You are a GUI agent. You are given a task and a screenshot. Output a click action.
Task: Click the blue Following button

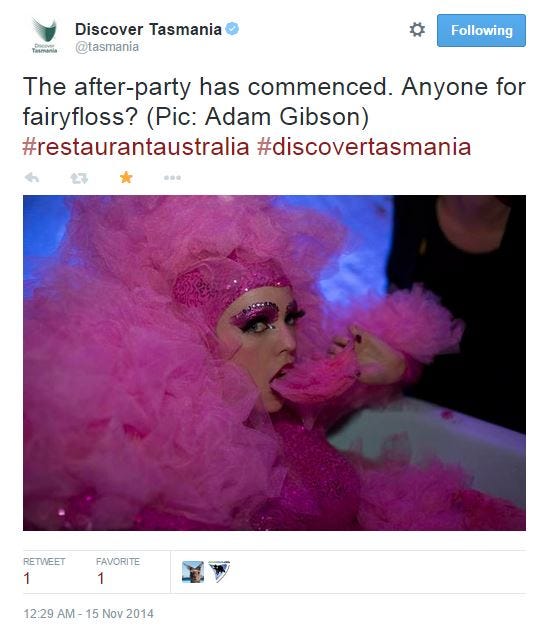481,31
